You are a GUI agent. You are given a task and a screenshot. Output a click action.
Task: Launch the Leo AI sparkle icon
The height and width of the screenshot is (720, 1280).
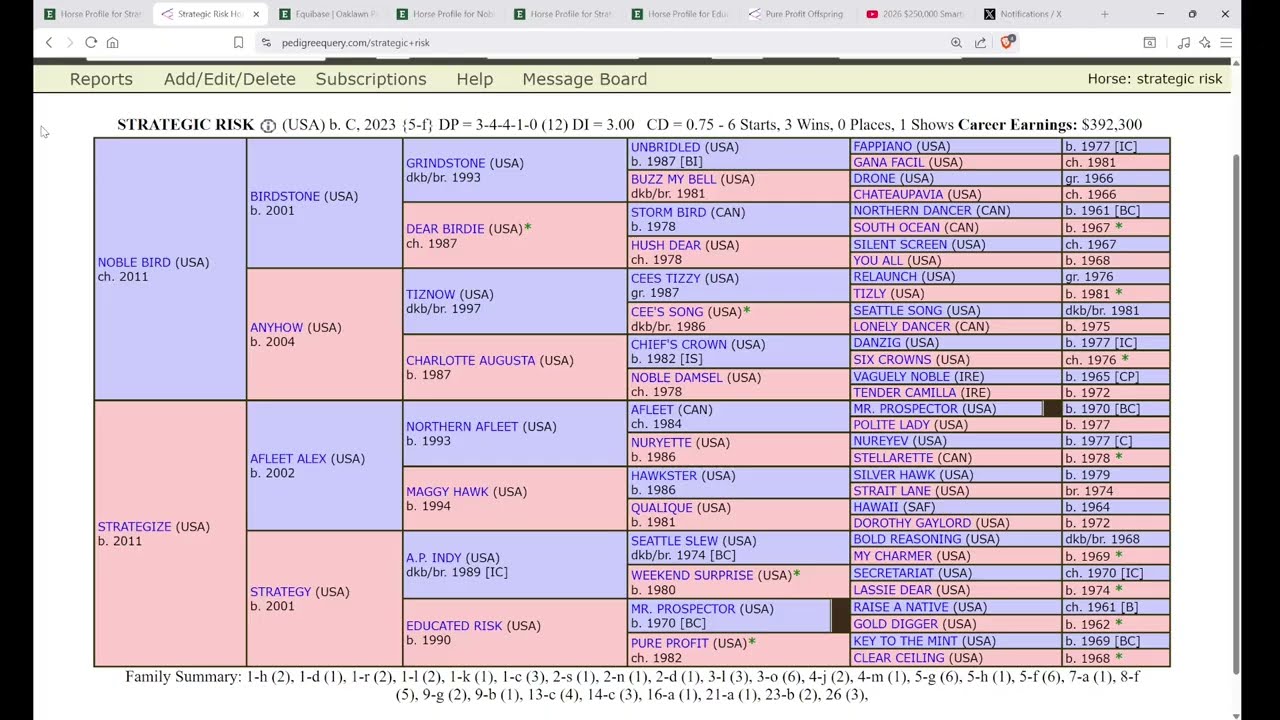[1205, 42]
